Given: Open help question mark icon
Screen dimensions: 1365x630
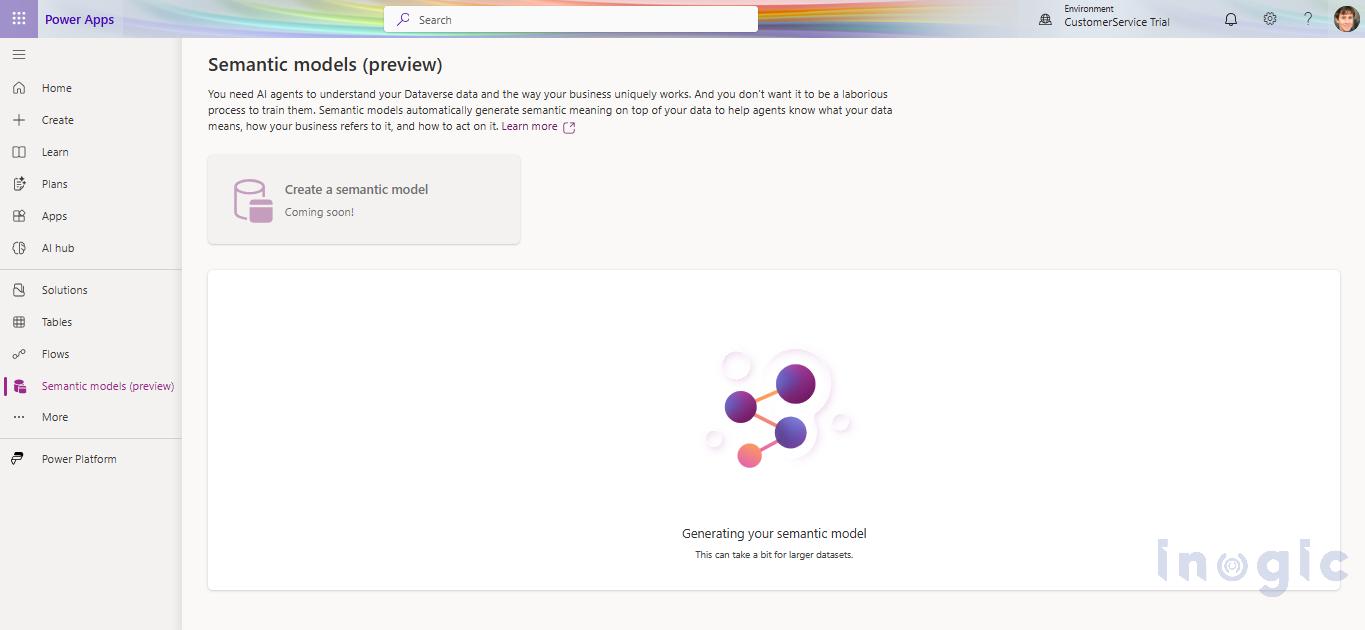Looking at the screenshot, I should [x=1308, y=19].
